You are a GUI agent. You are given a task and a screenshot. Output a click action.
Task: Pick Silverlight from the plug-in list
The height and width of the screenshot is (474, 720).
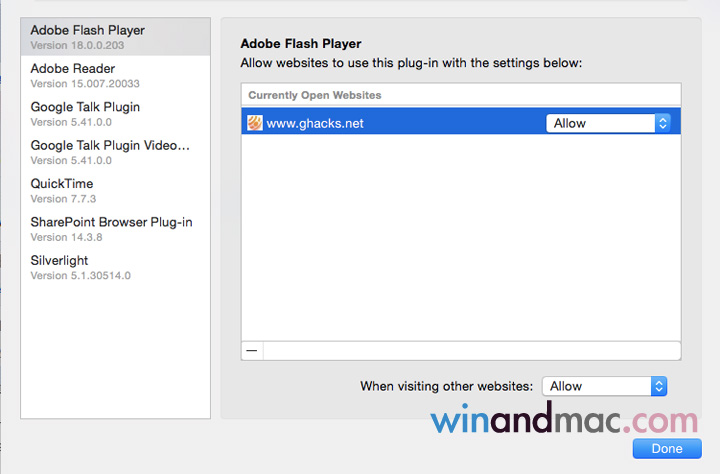point(115,267)
